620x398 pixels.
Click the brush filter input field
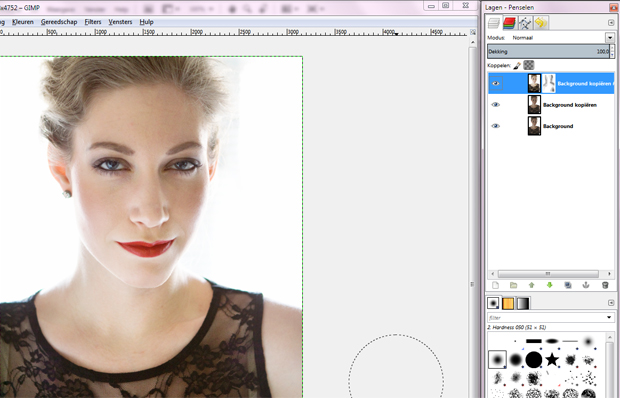[x=546, y=317]
